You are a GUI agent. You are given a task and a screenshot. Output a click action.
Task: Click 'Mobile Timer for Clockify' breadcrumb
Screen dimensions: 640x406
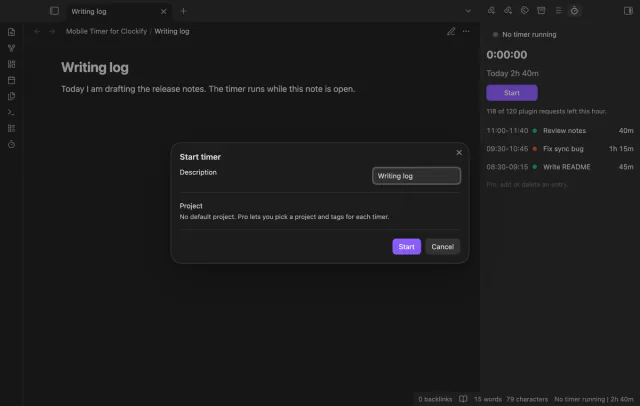[x=106, y=31]
